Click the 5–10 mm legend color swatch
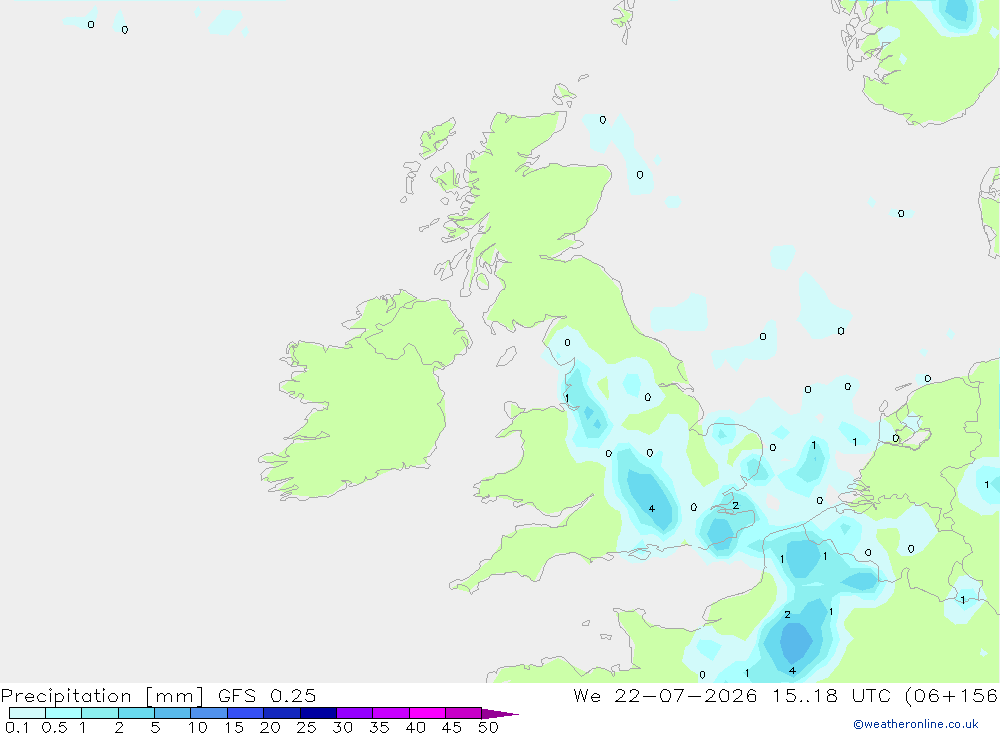Image resolution: width=1000 pixels, height=733 pixels. [x=173, y=713]
